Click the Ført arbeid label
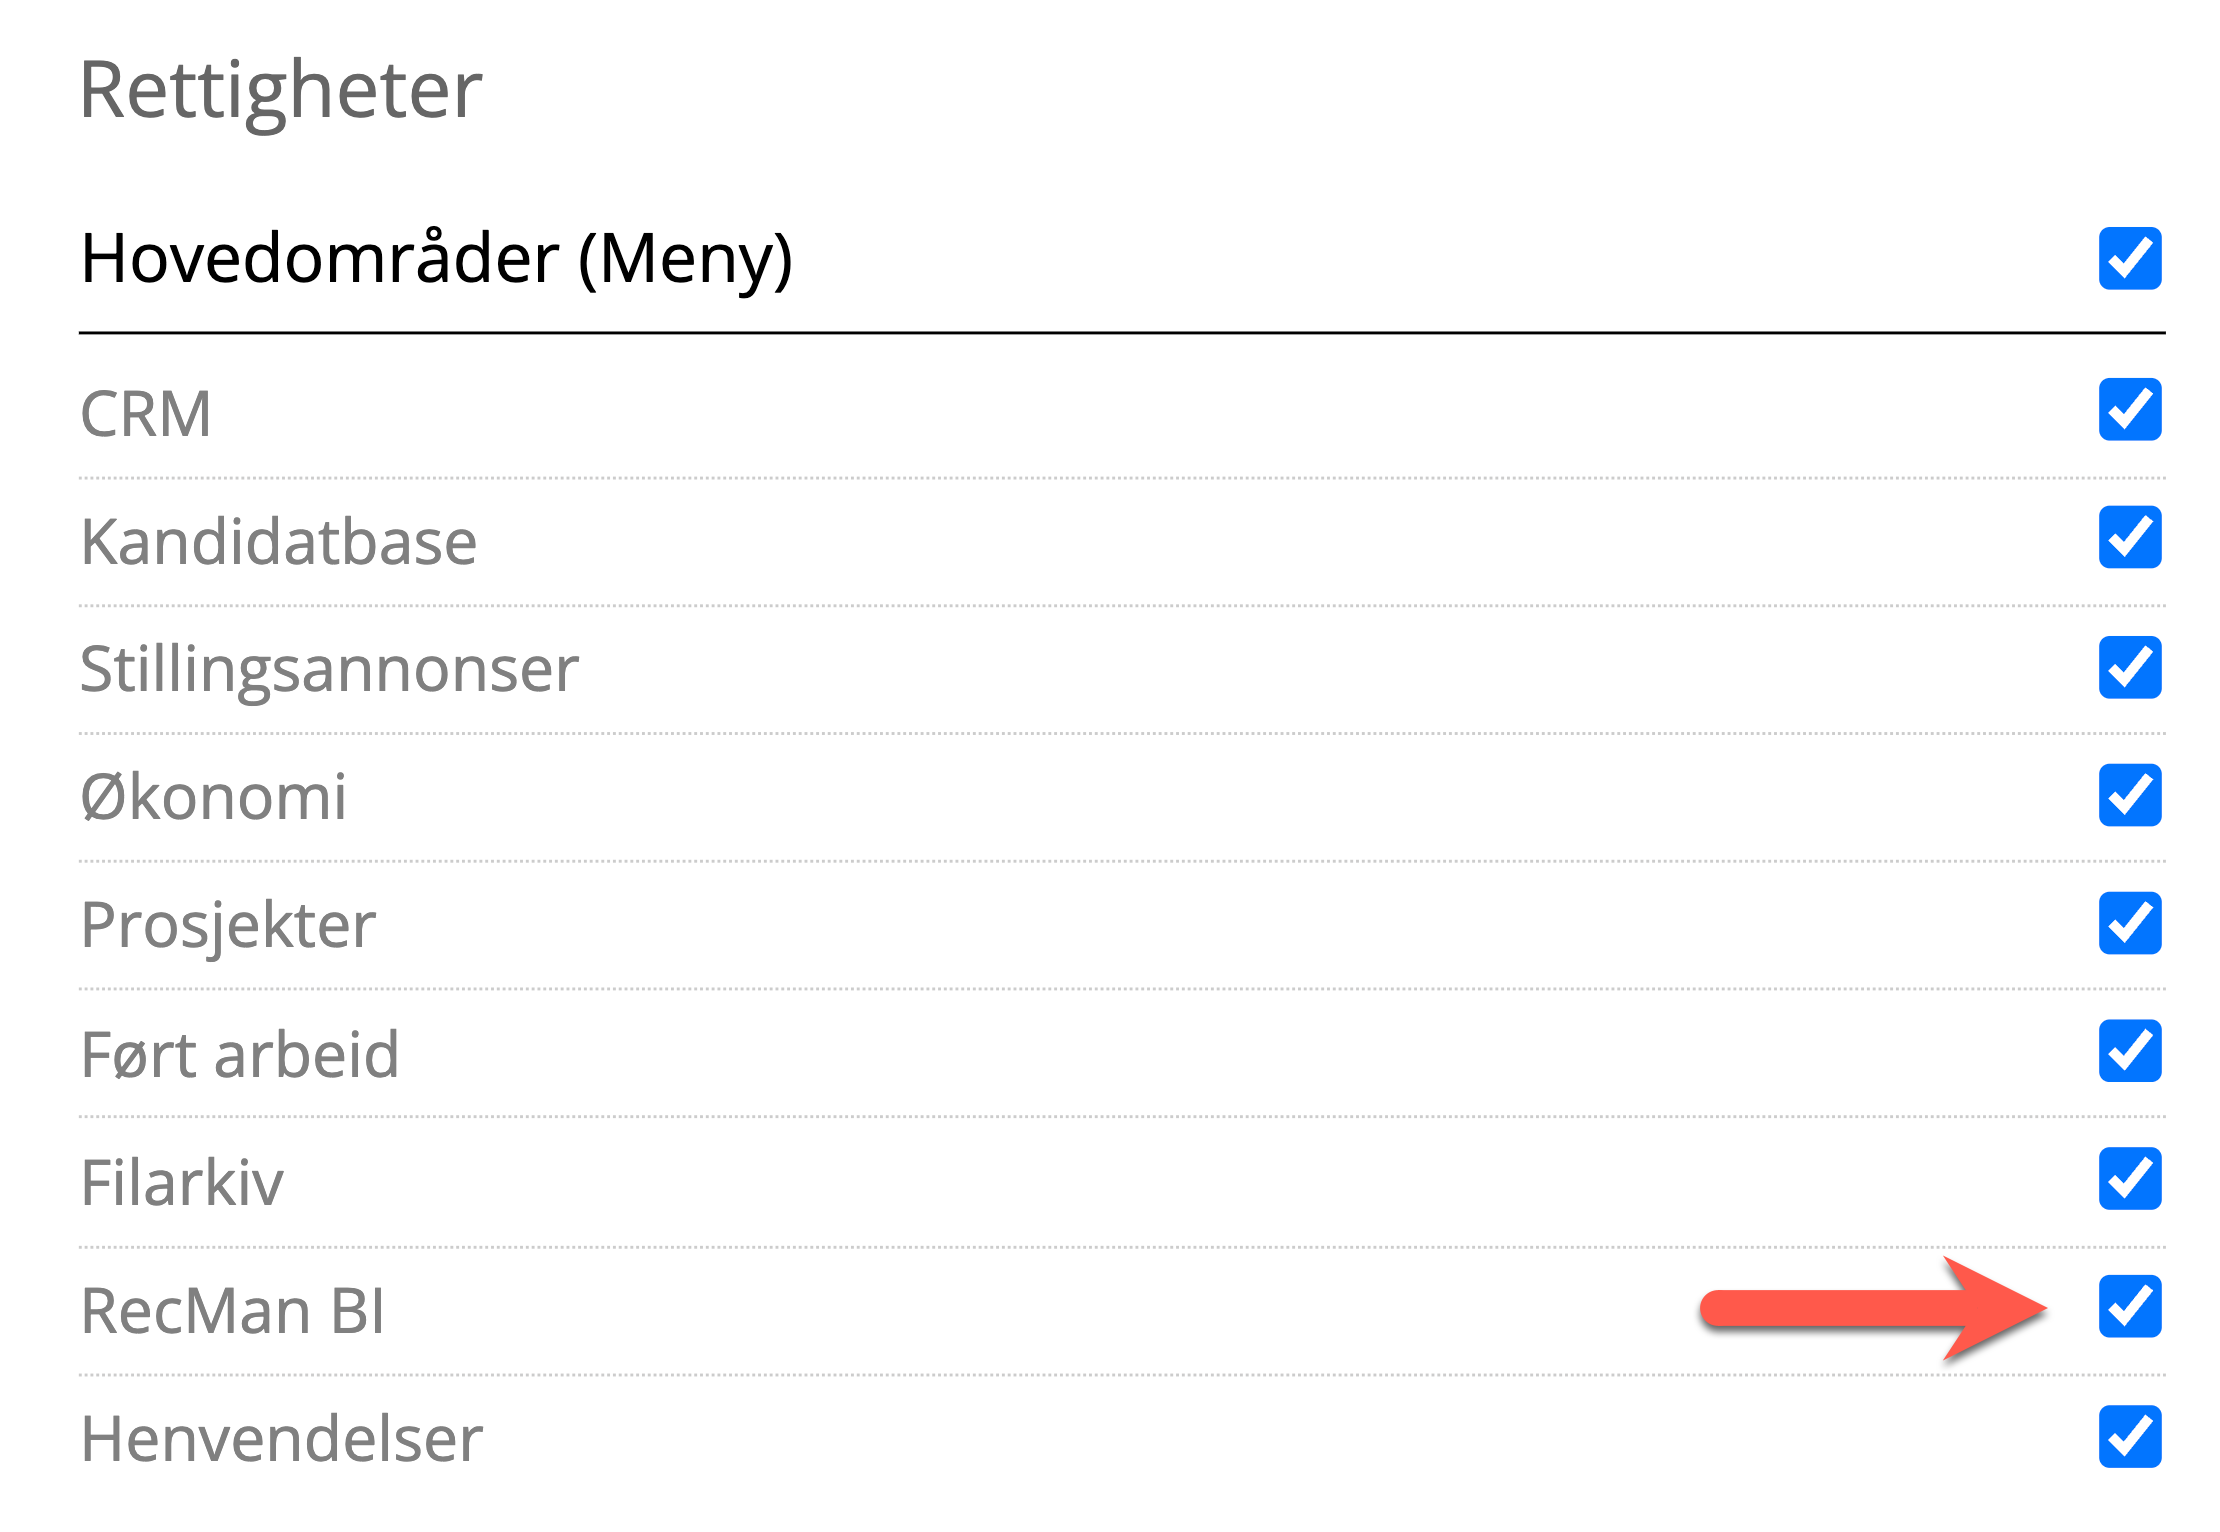This screenshot has height=1532, width=2220. (x=240, y=1054)
